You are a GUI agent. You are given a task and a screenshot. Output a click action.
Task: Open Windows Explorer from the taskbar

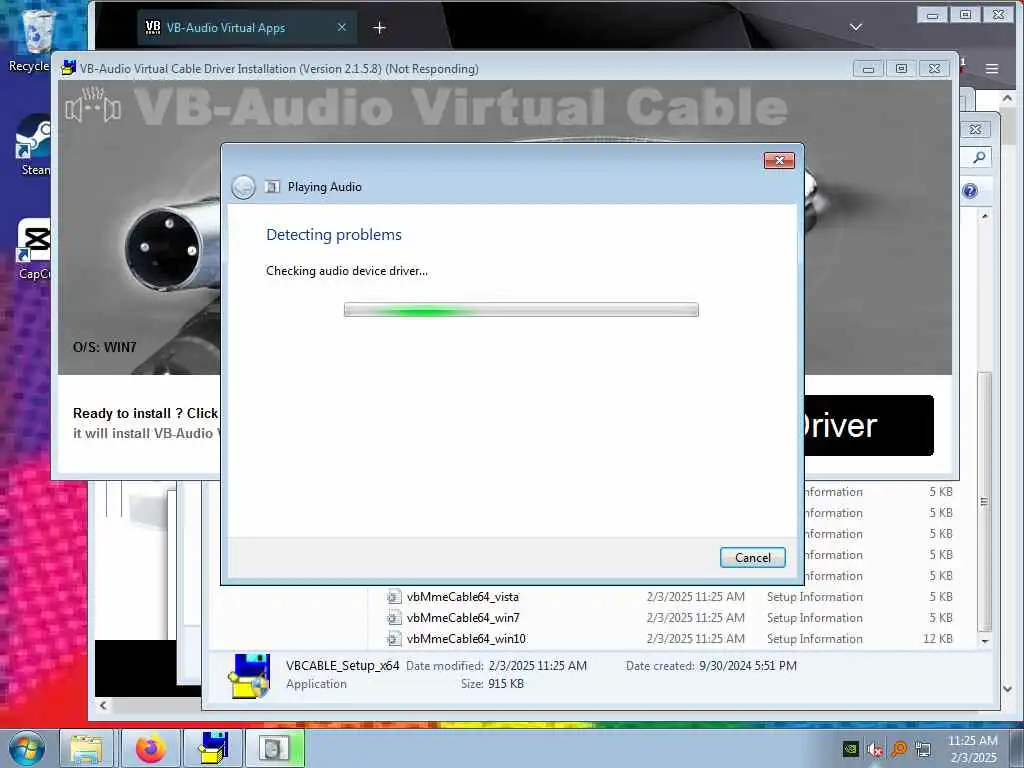click(86, 749)
